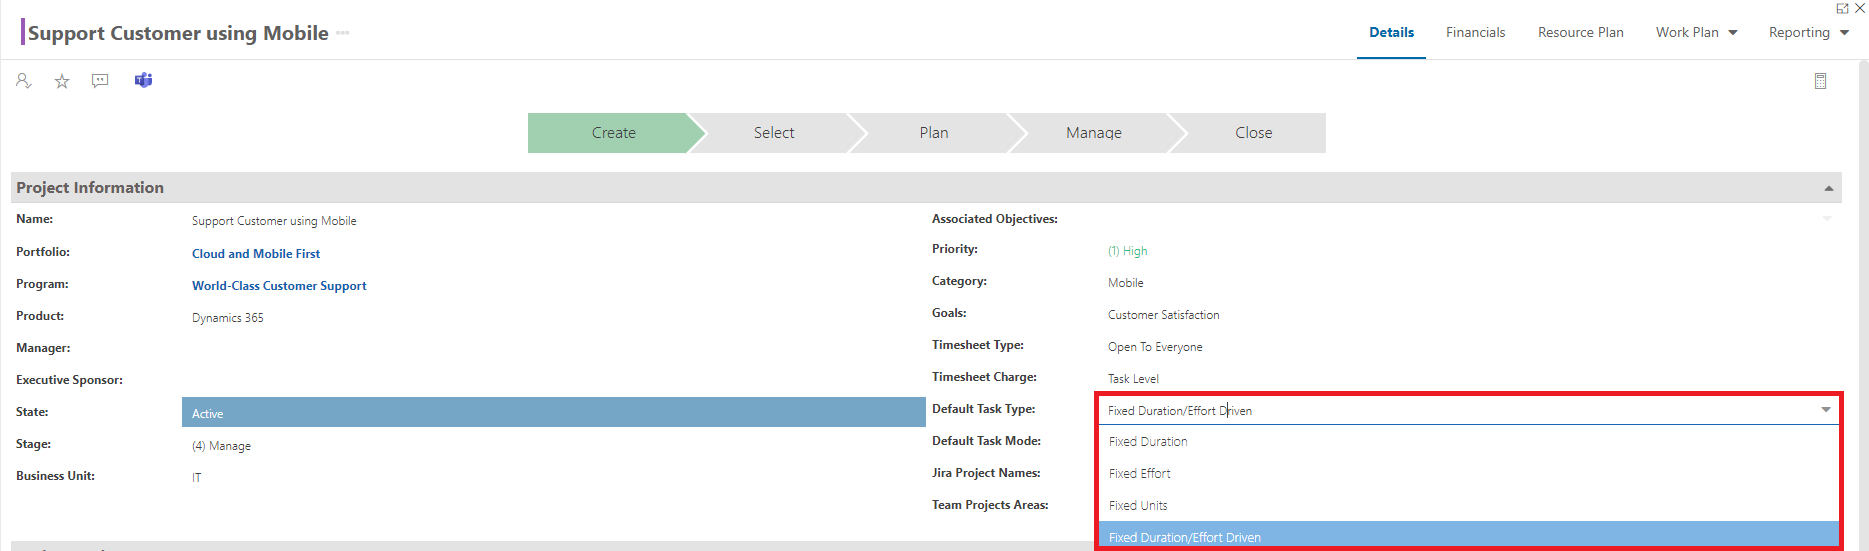Open the Resource Plan tab
This screenshot has width=1869, height=551.
[x=1580, y=32]
